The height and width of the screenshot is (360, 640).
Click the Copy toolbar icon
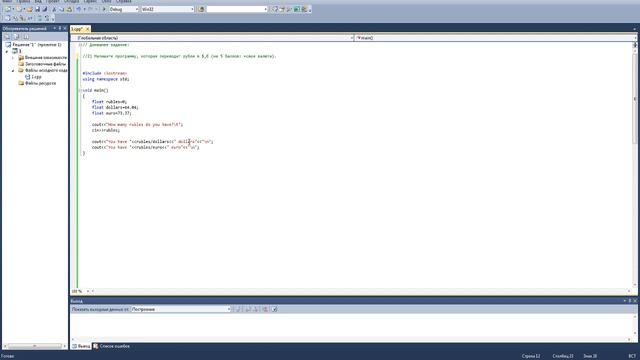tap(61, 9)
